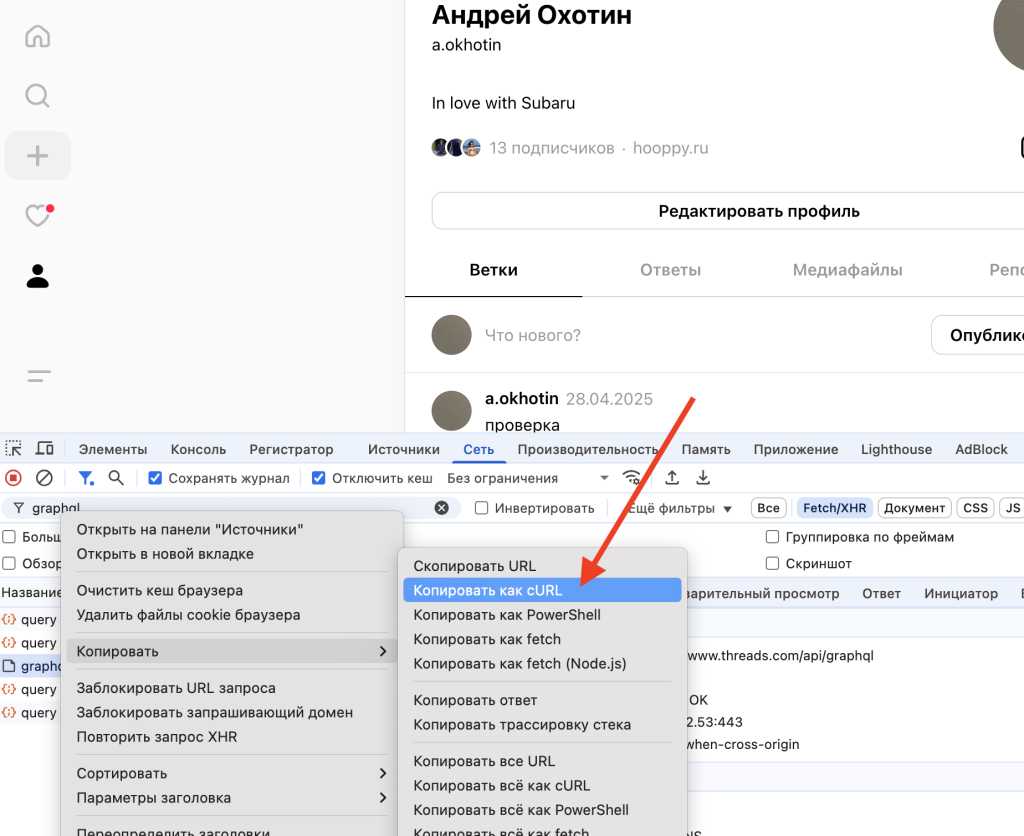
Task: Expand 'Ещё фильтры' dropdown
Action: [x=678, y=508]
